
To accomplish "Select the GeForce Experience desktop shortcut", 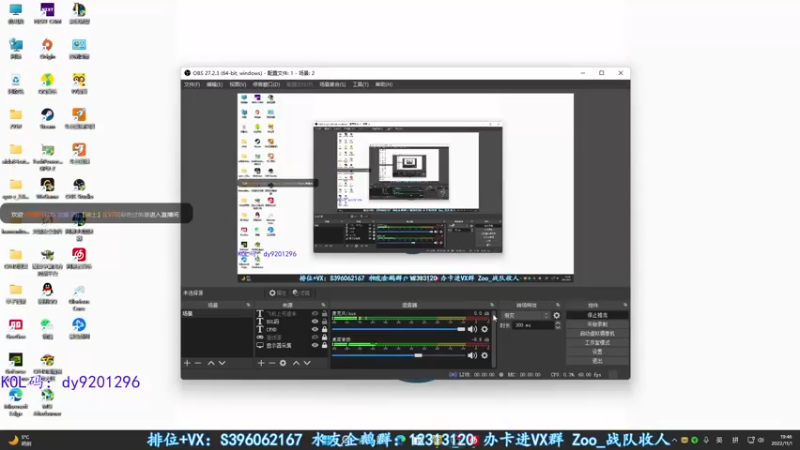I will (16, 363).
